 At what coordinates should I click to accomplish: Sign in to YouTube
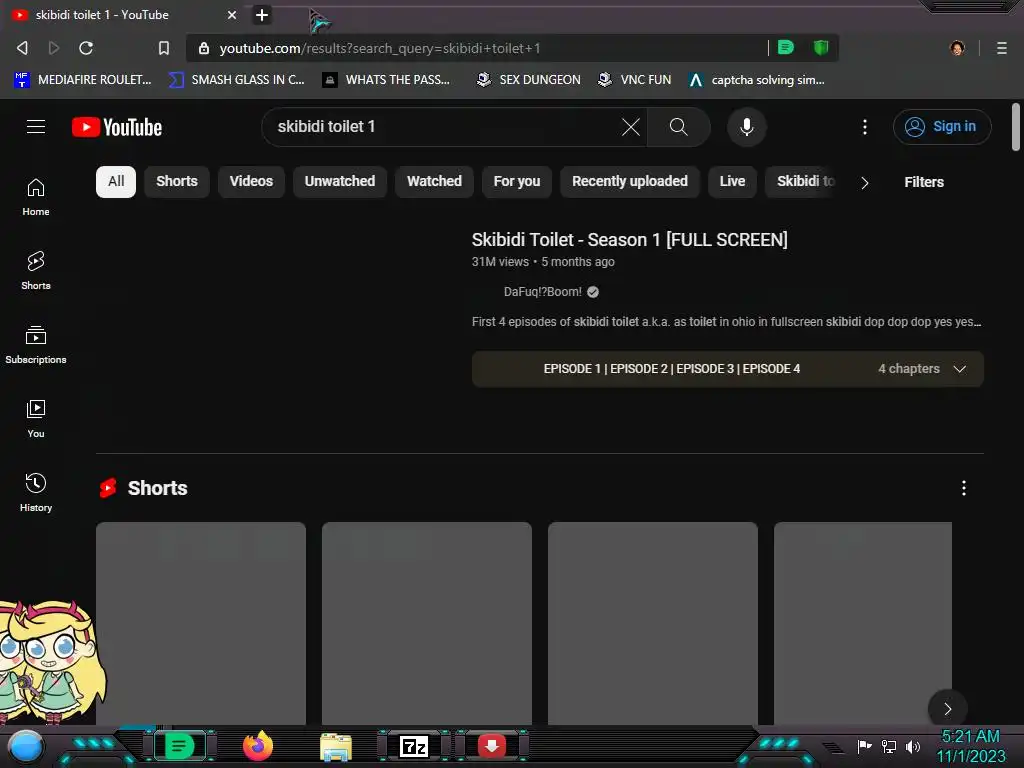pos(942,127)
